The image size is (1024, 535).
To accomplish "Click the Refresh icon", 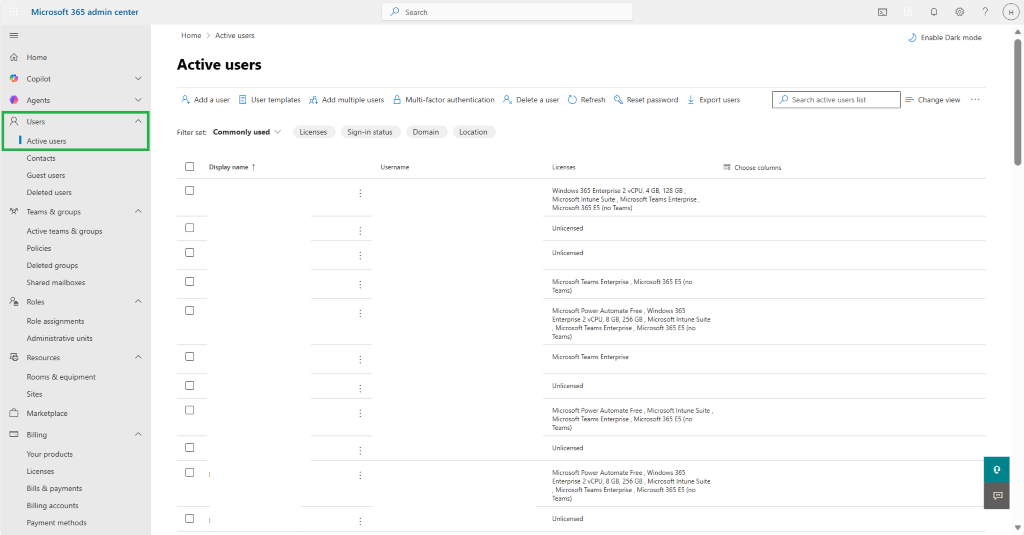I will [572, 99].
